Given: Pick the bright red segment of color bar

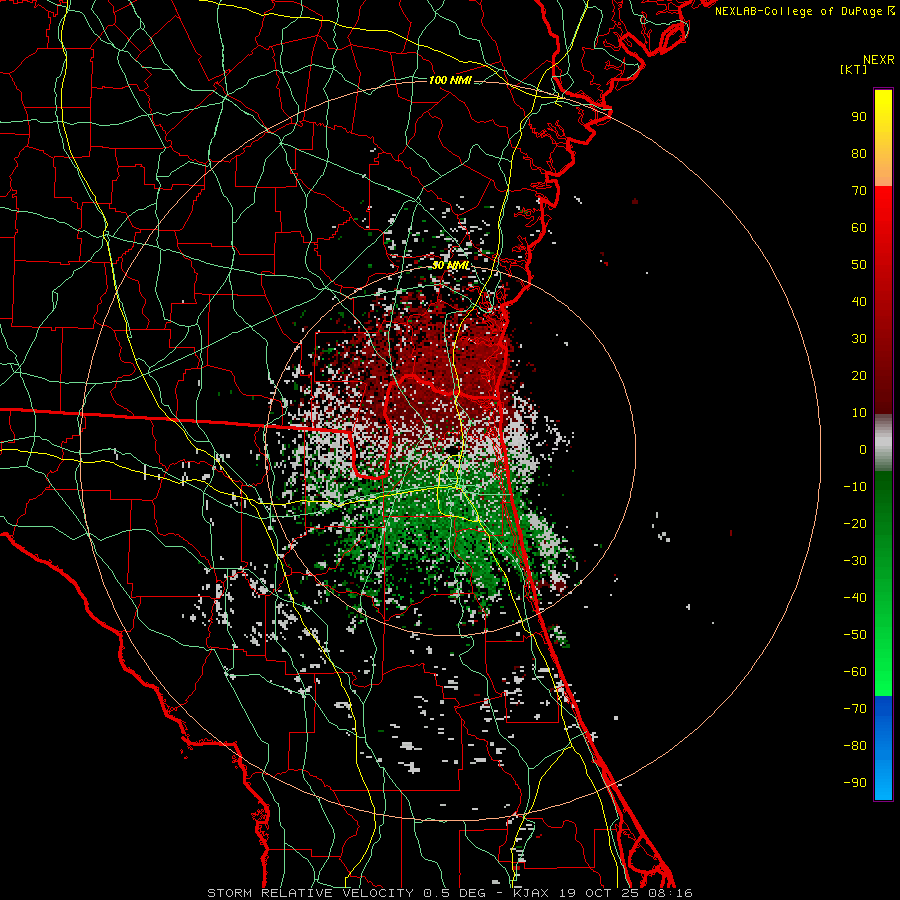Looking at the screenshot, I should click(883, 230).
